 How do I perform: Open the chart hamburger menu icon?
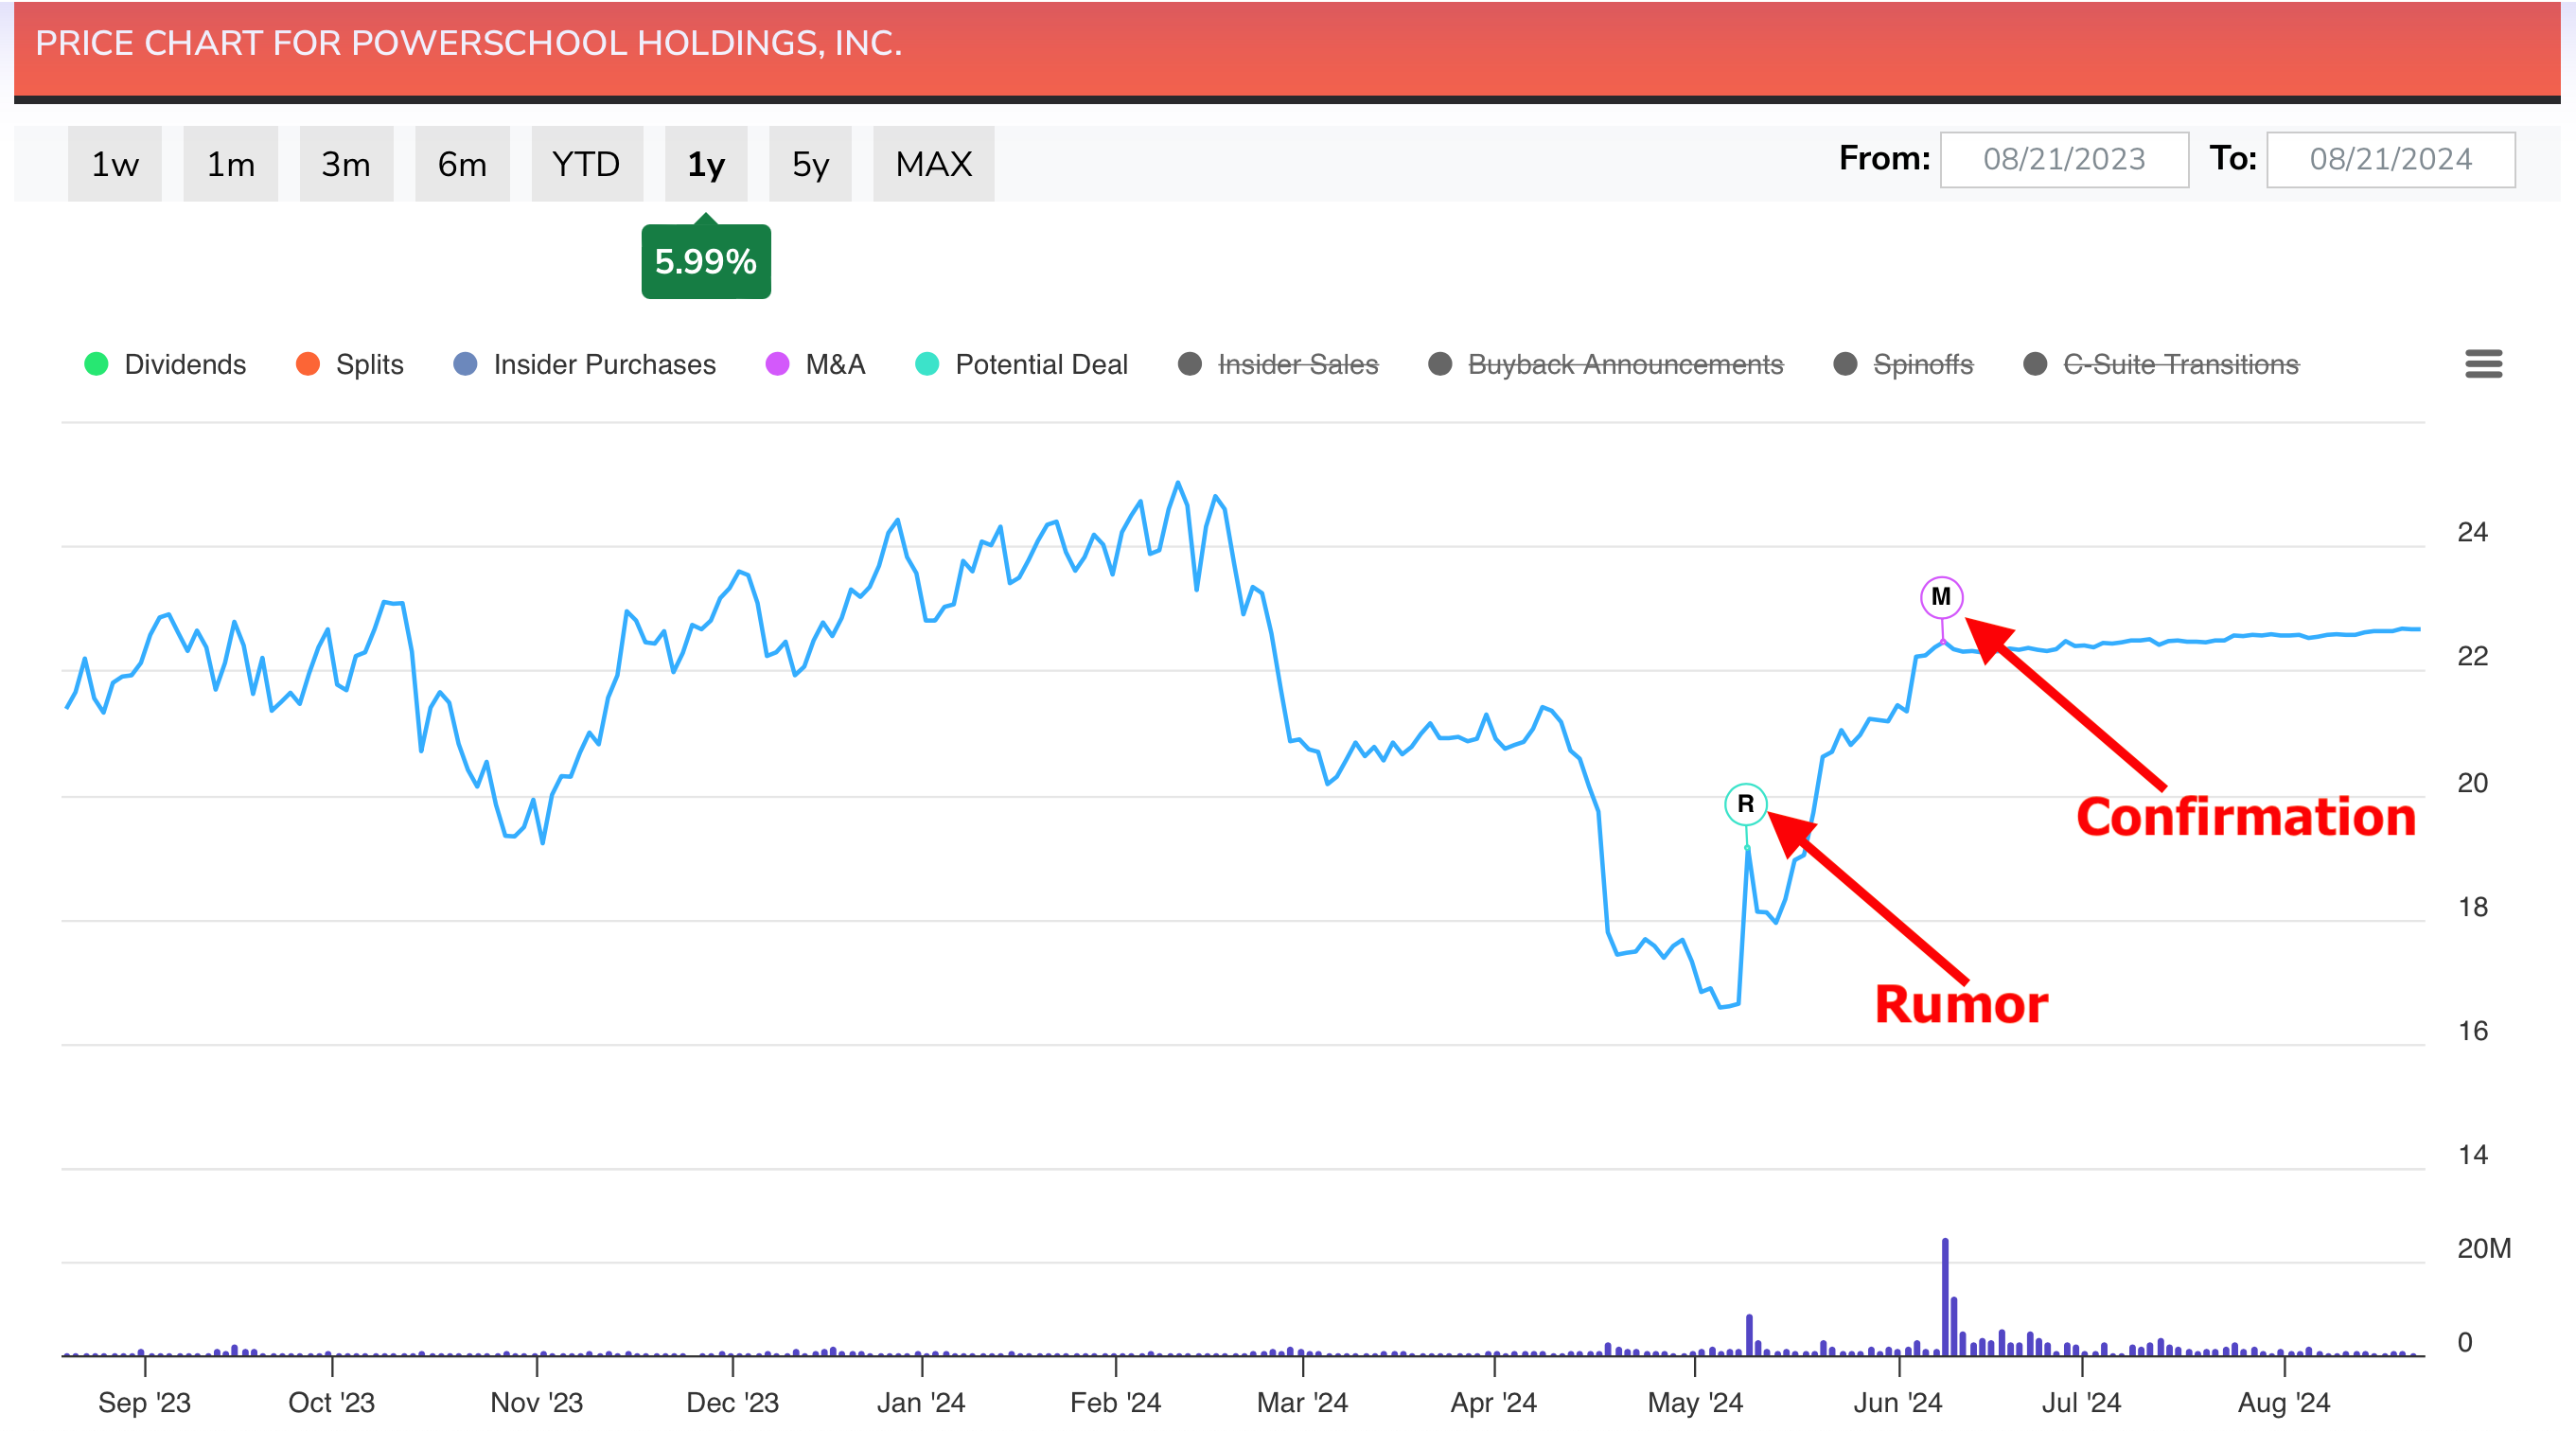coord(2483,364)
